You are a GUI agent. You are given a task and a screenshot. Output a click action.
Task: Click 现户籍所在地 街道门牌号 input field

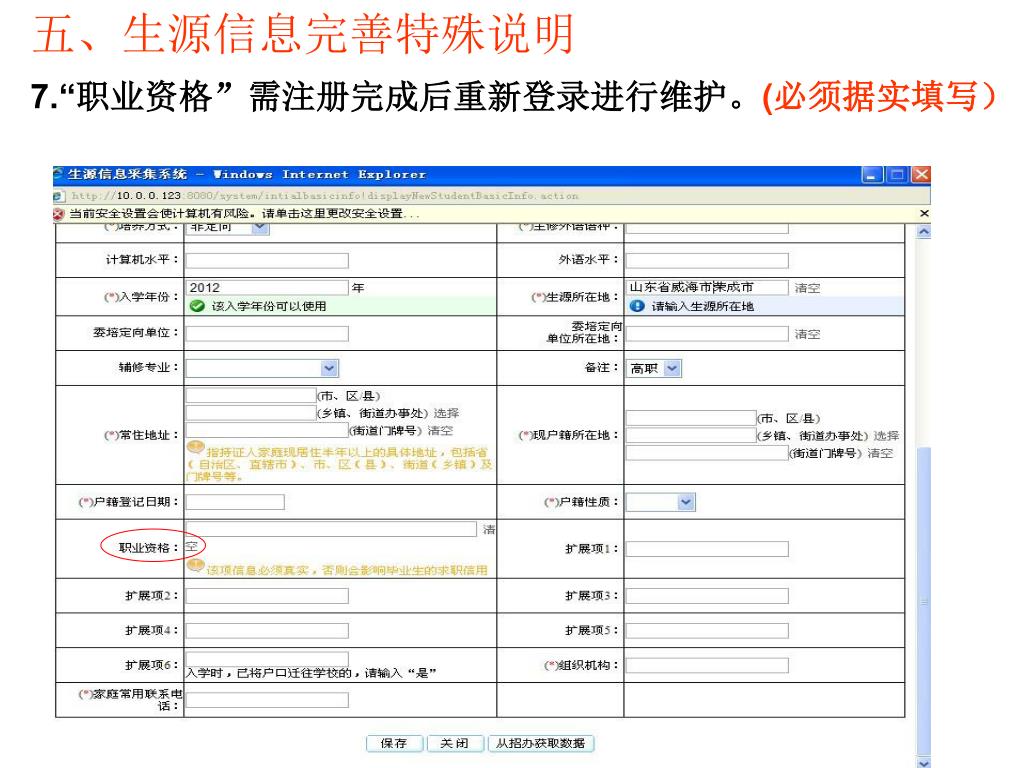click(x=707, y=453)
